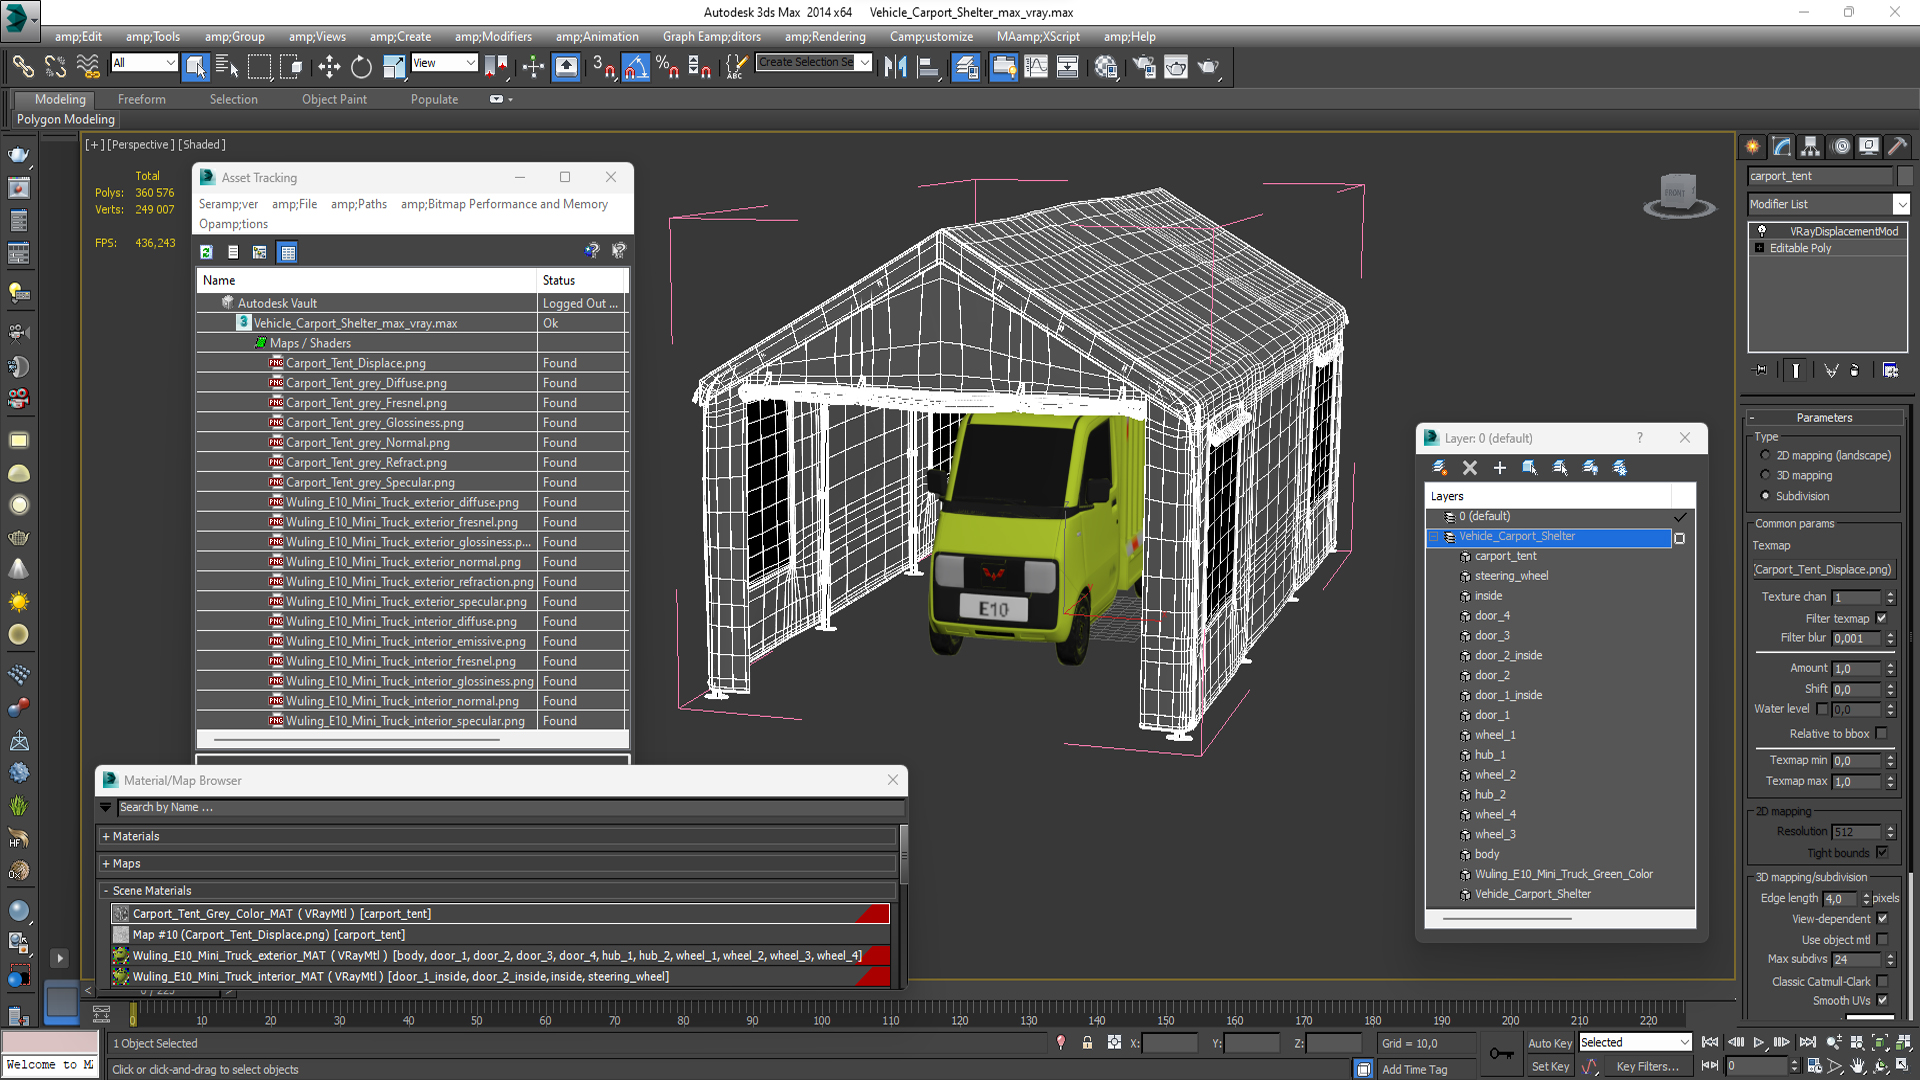
Task: Select the Move tool in main toolbar
Action: pos(329,67)
